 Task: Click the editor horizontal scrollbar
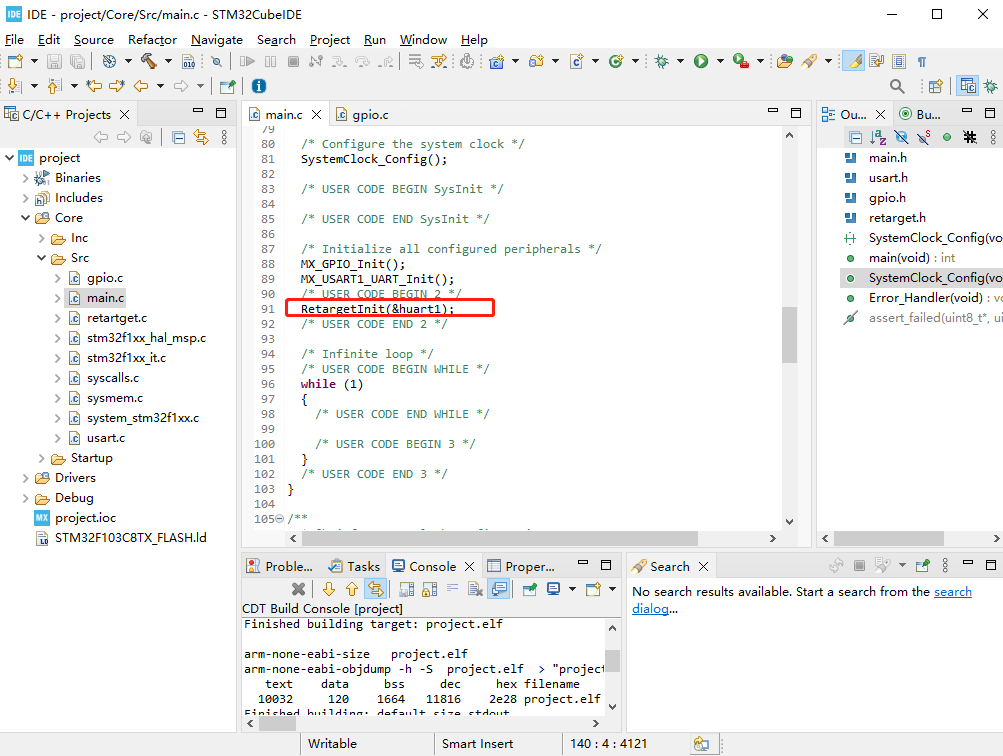pyautogui.click(x=500, y=539)
